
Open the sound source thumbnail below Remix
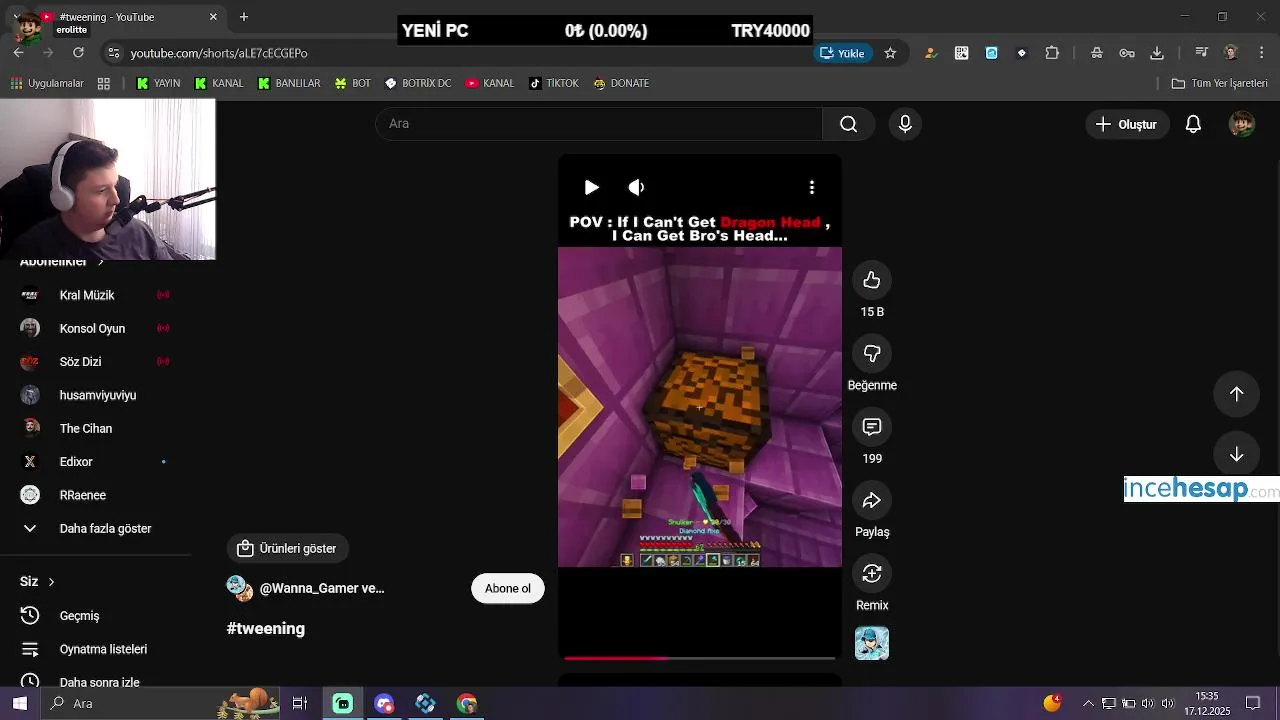[x=872, y=643]
